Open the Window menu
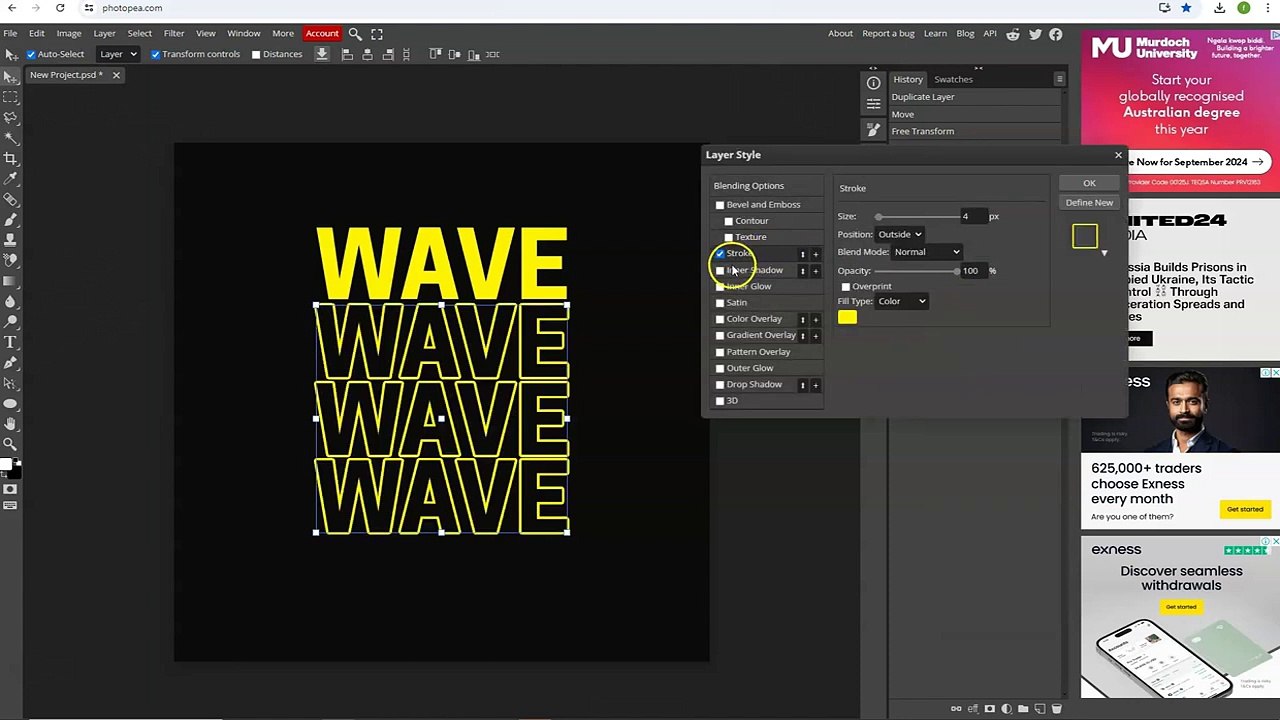 pos(244,34)
